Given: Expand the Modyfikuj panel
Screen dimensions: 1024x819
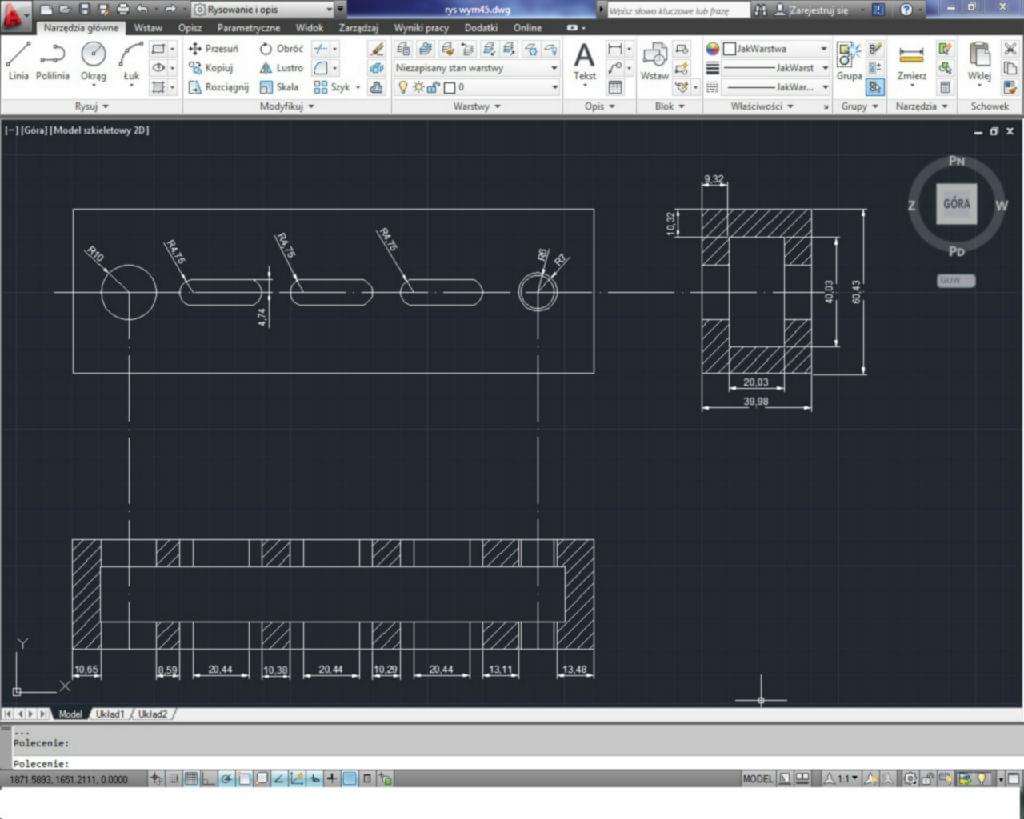Looking at the screenshot, I should [287, 106].
